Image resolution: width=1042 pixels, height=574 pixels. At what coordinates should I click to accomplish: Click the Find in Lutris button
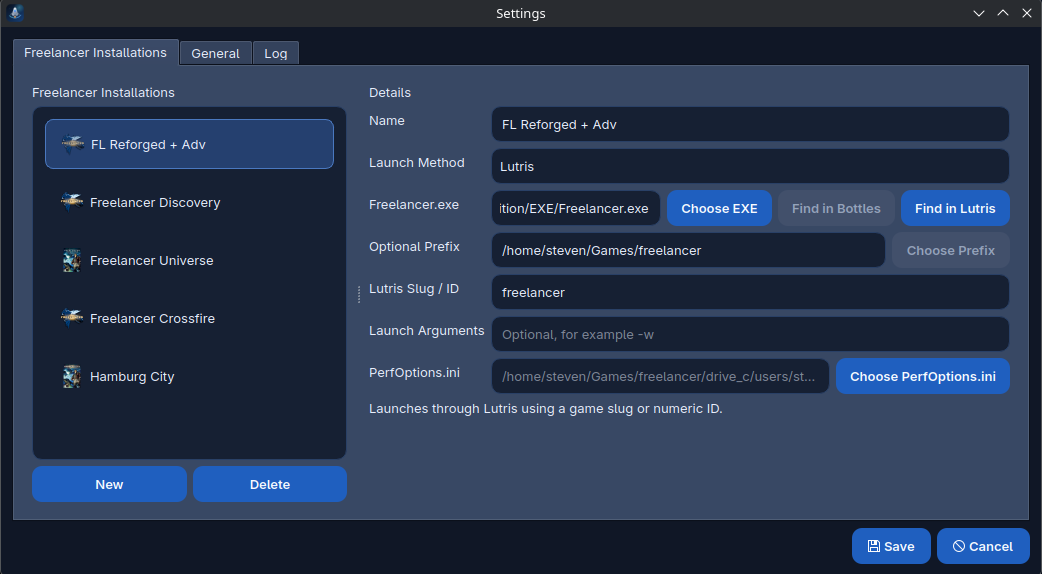click(955, 209)
